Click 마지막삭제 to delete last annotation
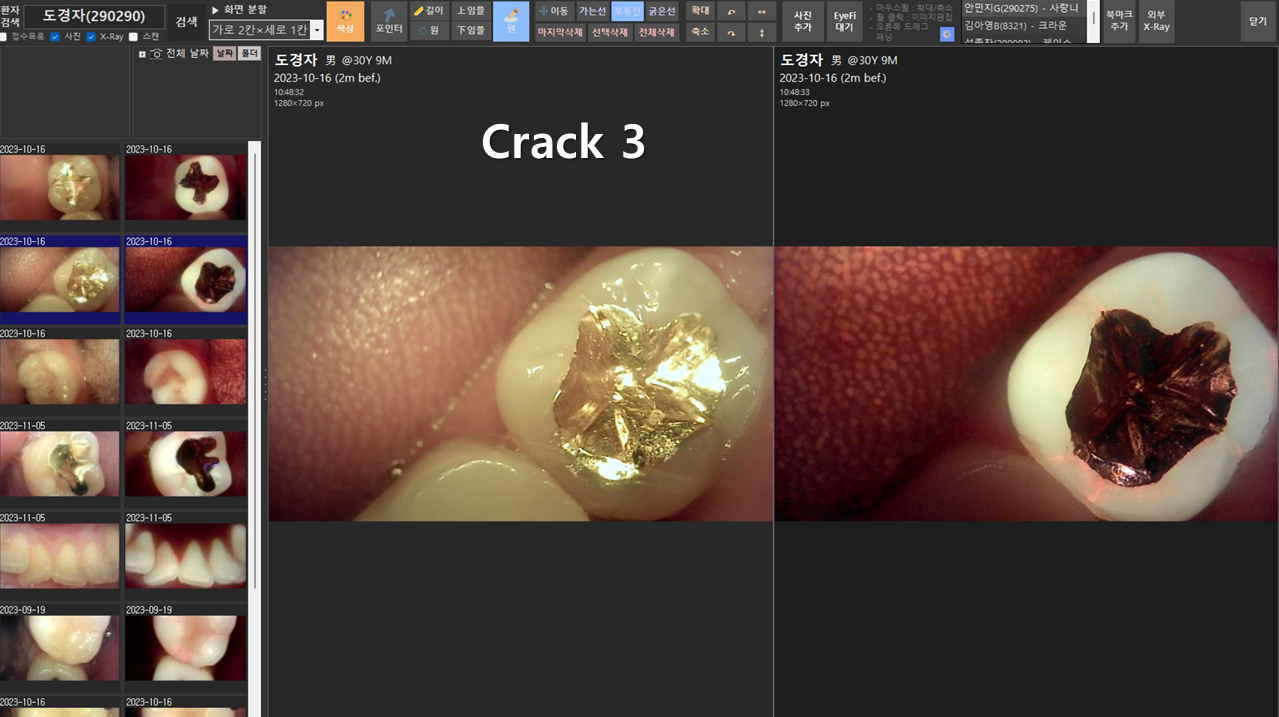 tap(560, 32)
